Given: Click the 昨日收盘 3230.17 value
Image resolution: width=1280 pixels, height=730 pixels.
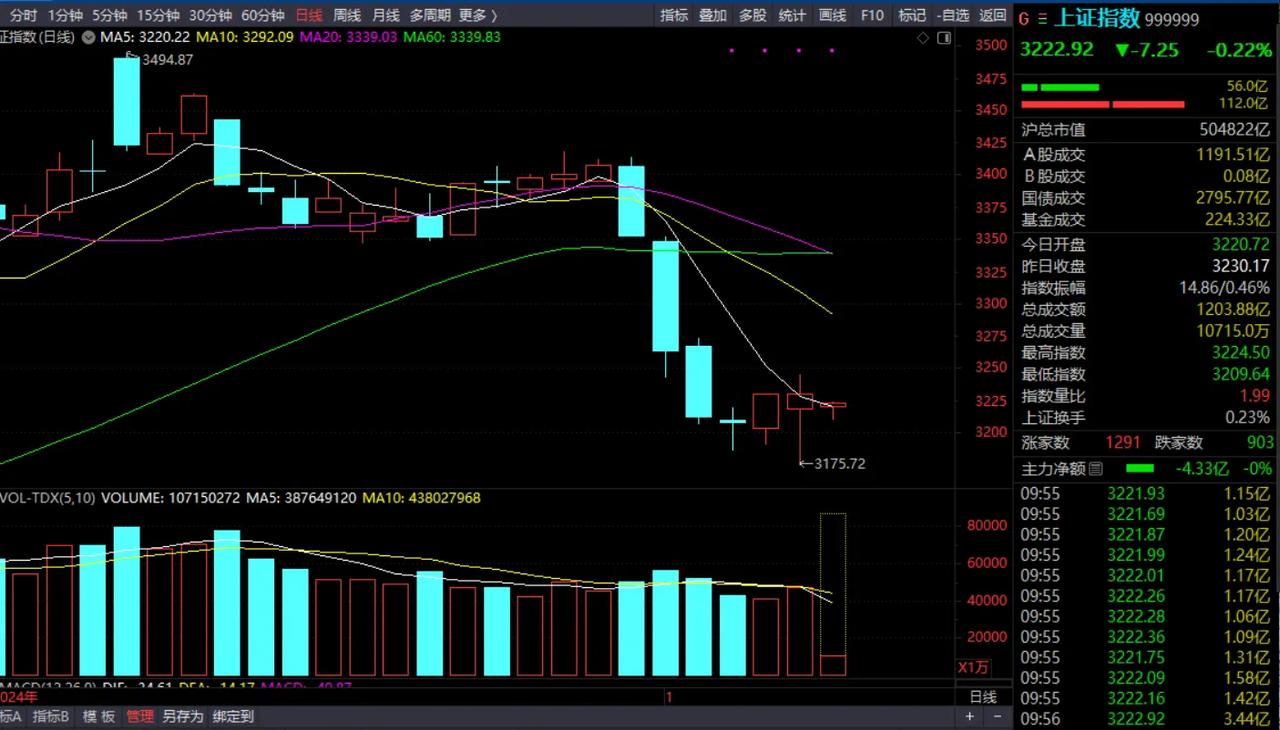Looking at the screenshot, I should pos(1241,266).
